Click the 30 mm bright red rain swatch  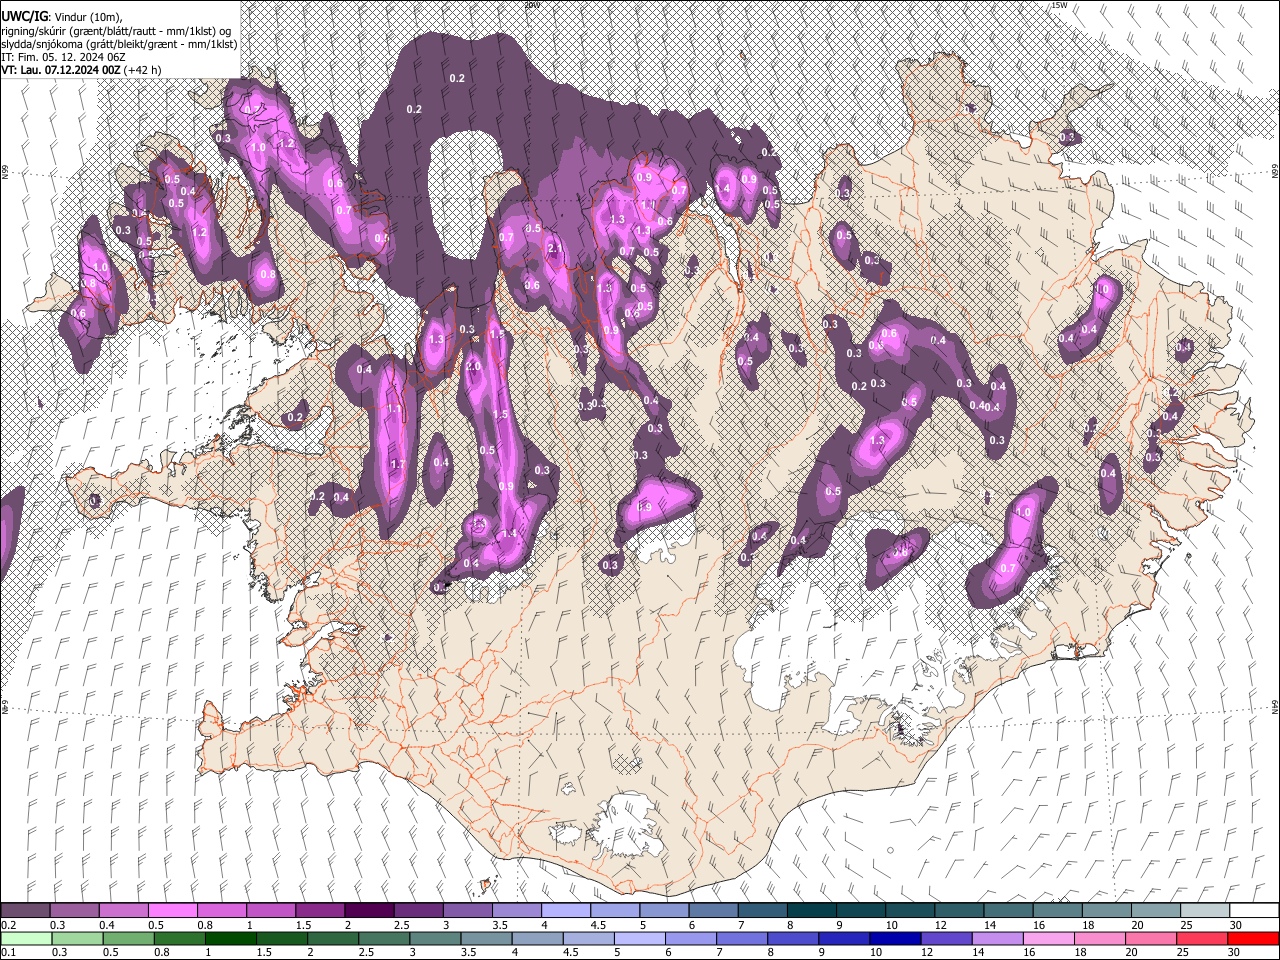click(1253, 938)
